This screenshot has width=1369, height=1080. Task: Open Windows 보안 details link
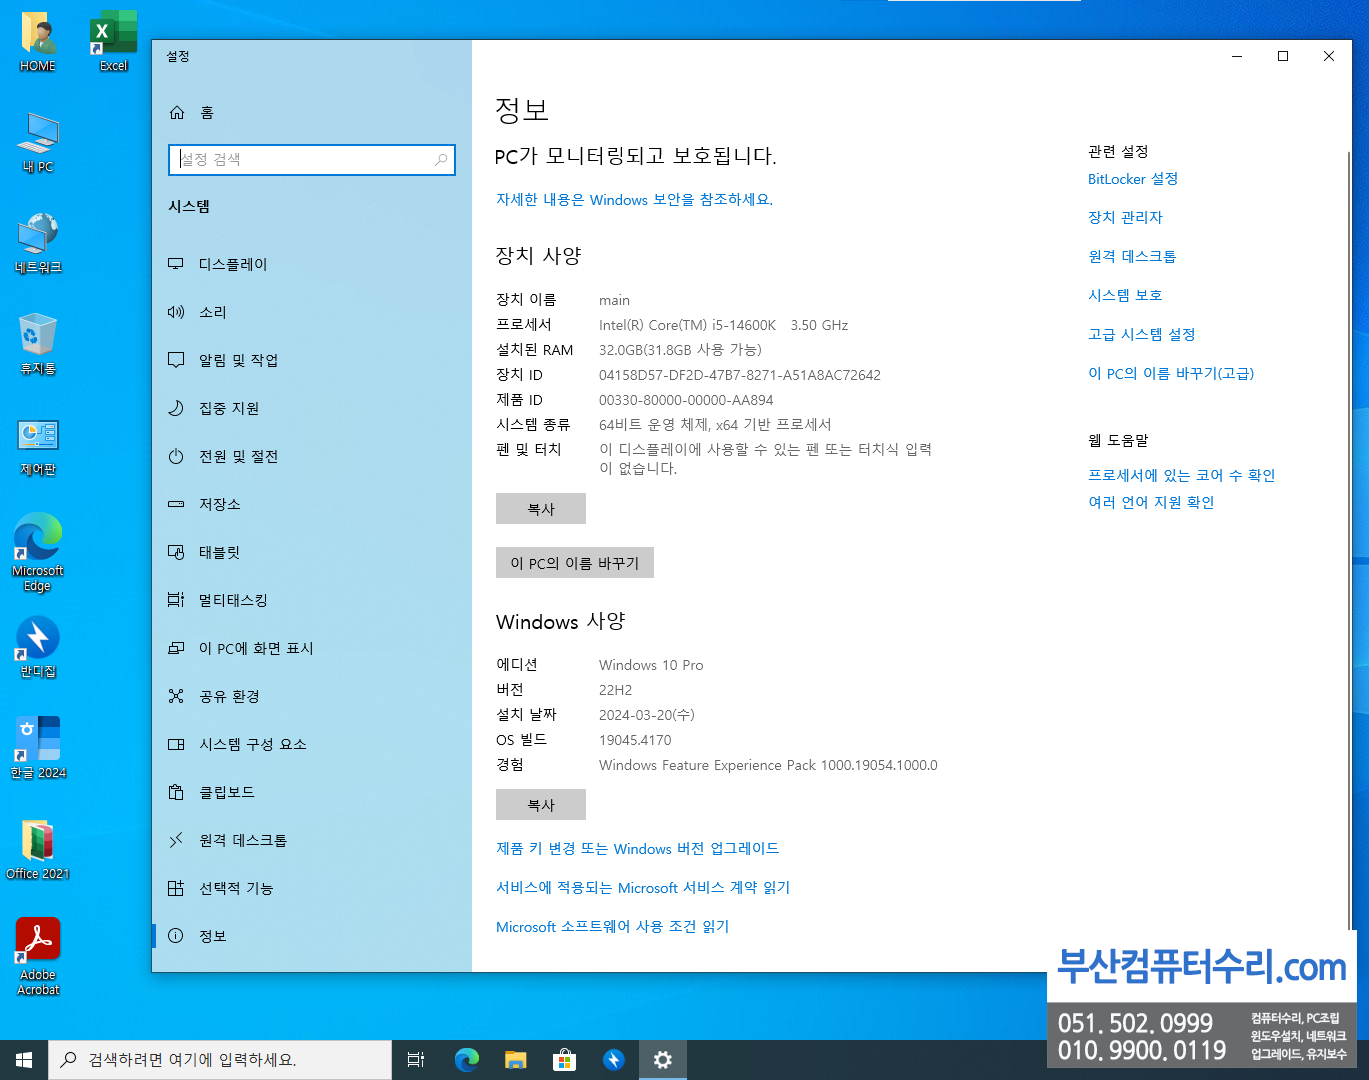[634, 200]
